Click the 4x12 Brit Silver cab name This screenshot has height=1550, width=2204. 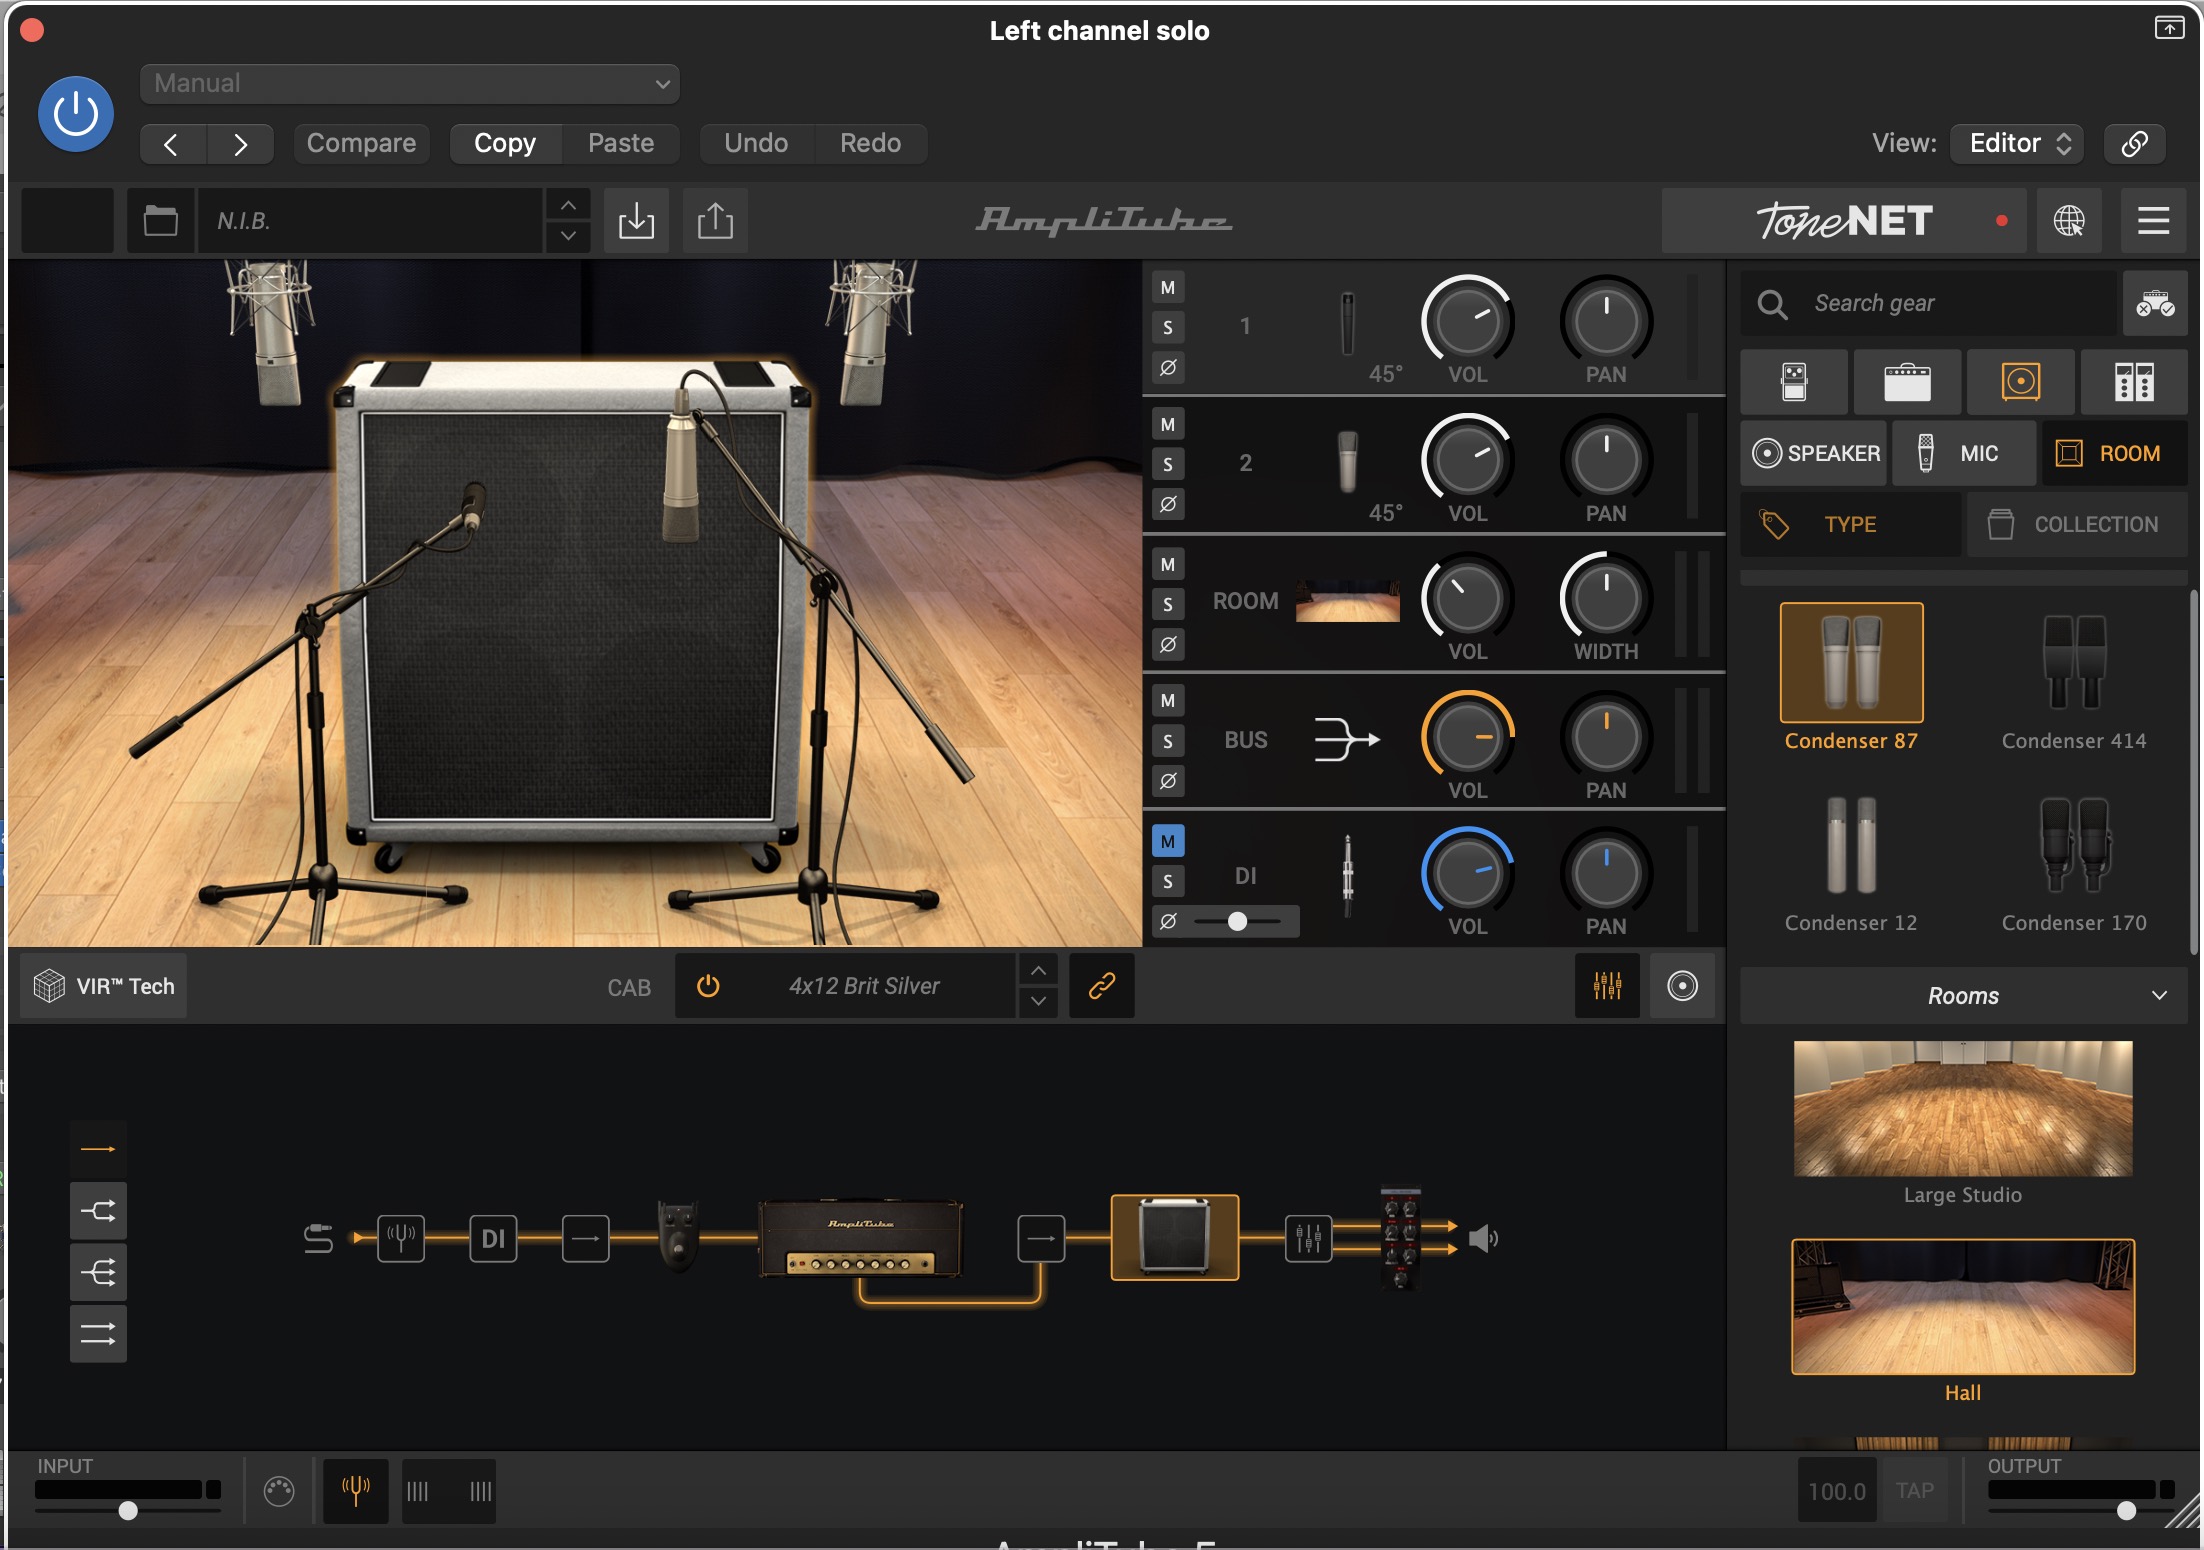tap(864, 986)
